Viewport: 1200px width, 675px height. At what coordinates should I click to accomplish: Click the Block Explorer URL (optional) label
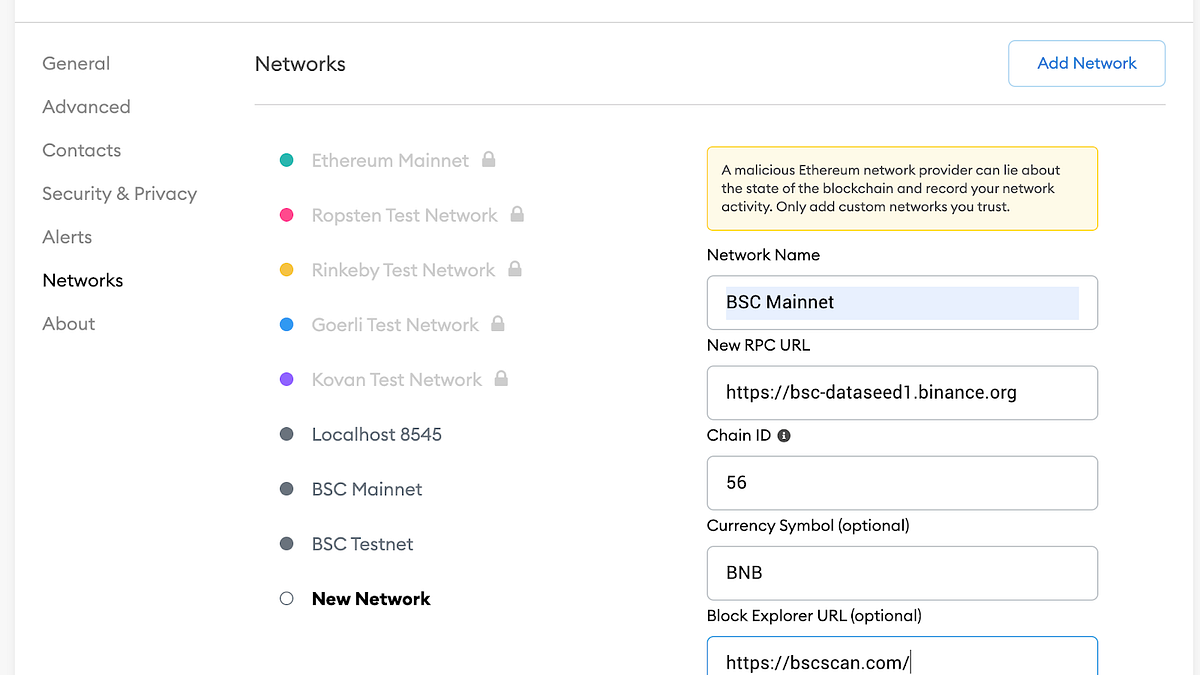pyautogui.click(x=814, y=615)
